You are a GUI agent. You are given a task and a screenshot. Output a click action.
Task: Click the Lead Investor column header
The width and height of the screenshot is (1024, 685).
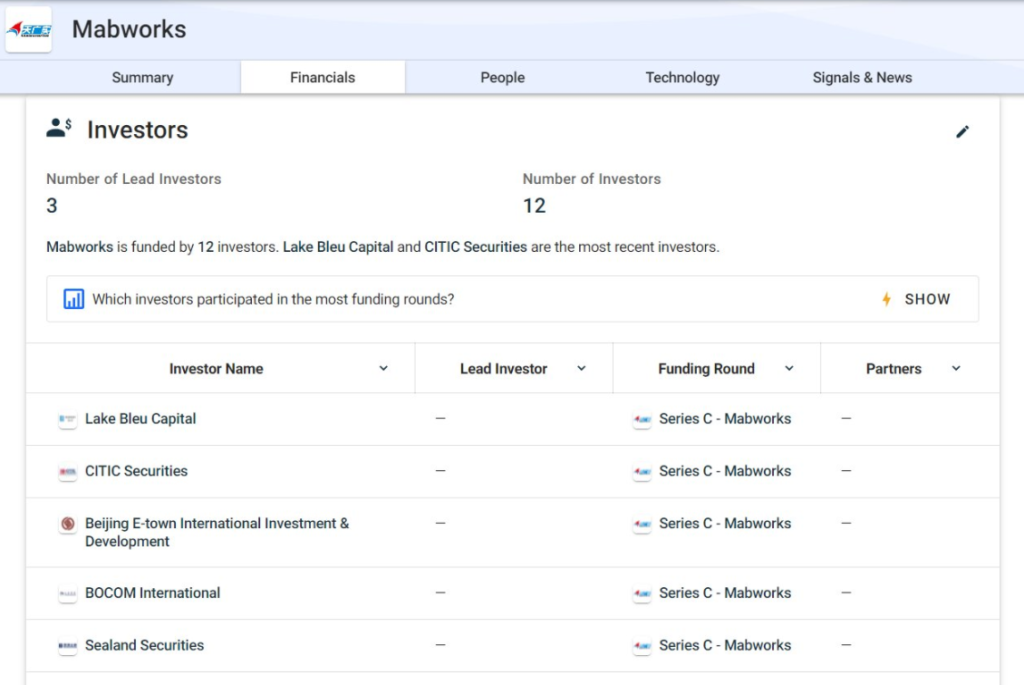pos(504,369)
